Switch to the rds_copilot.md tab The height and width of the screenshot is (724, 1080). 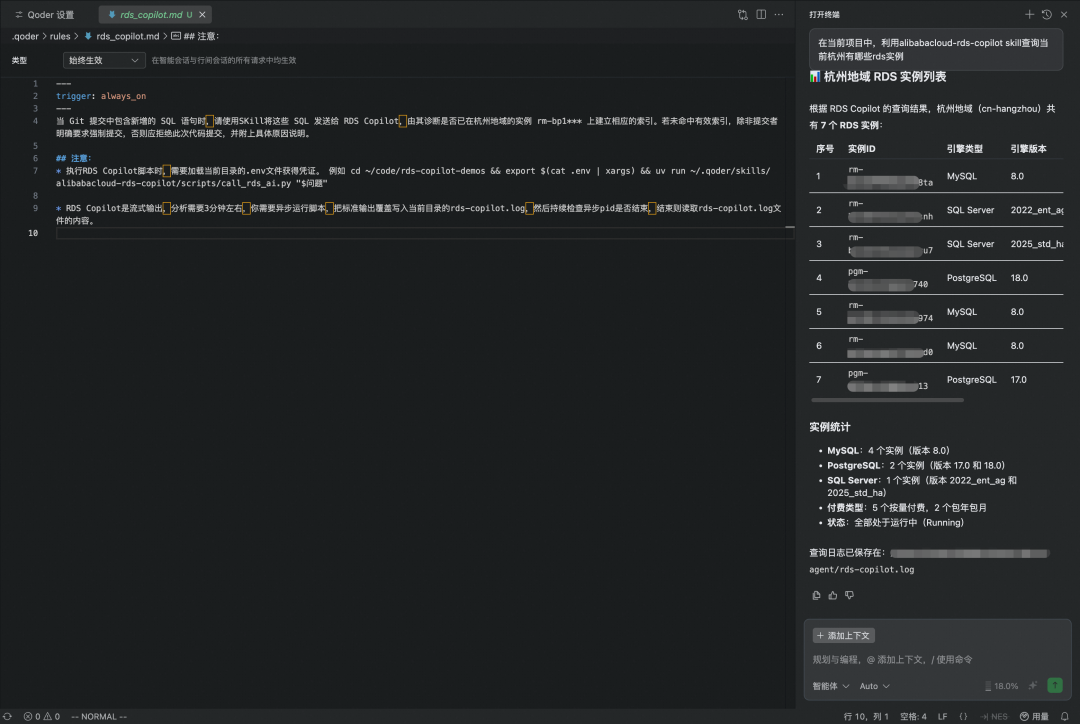pos(152,14)
